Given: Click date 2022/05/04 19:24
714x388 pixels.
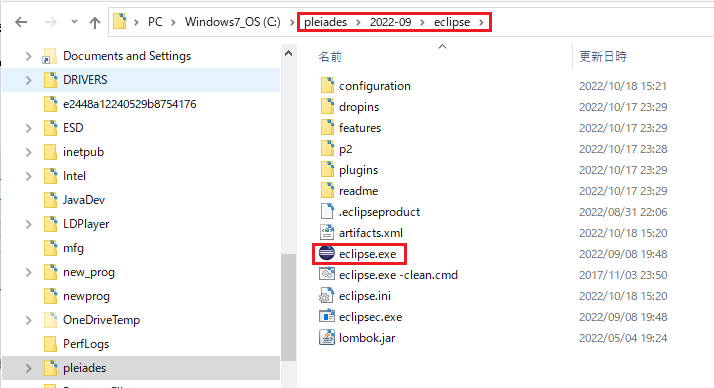Looking at the screenshot, I should 623,338.
